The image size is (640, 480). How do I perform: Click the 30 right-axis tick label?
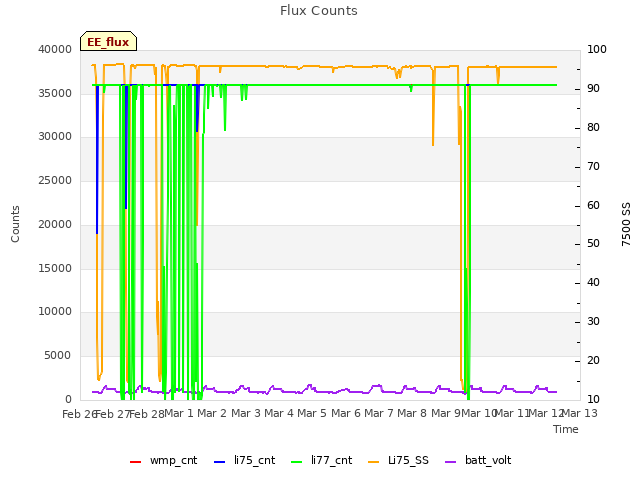[593, 322]
